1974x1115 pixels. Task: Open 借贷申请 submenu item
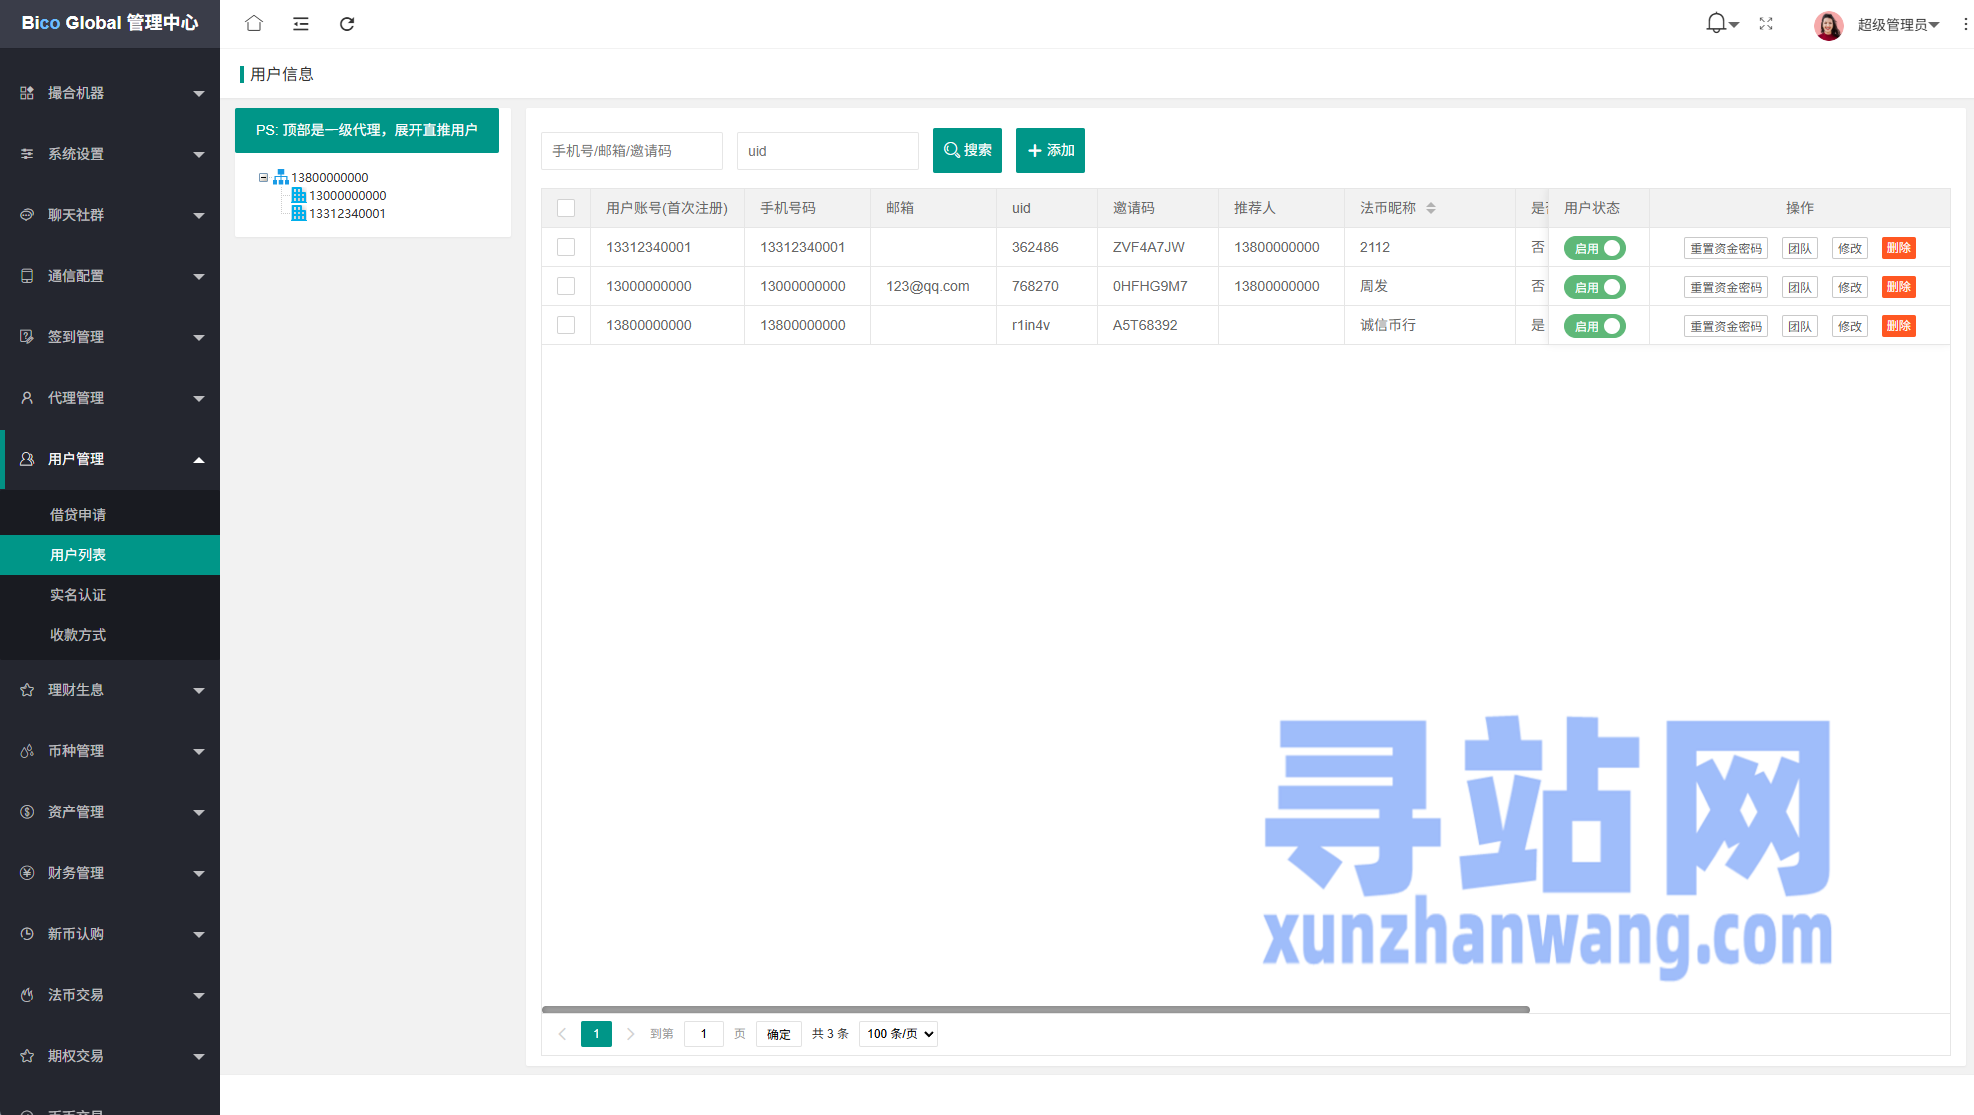tap(78, 515)
